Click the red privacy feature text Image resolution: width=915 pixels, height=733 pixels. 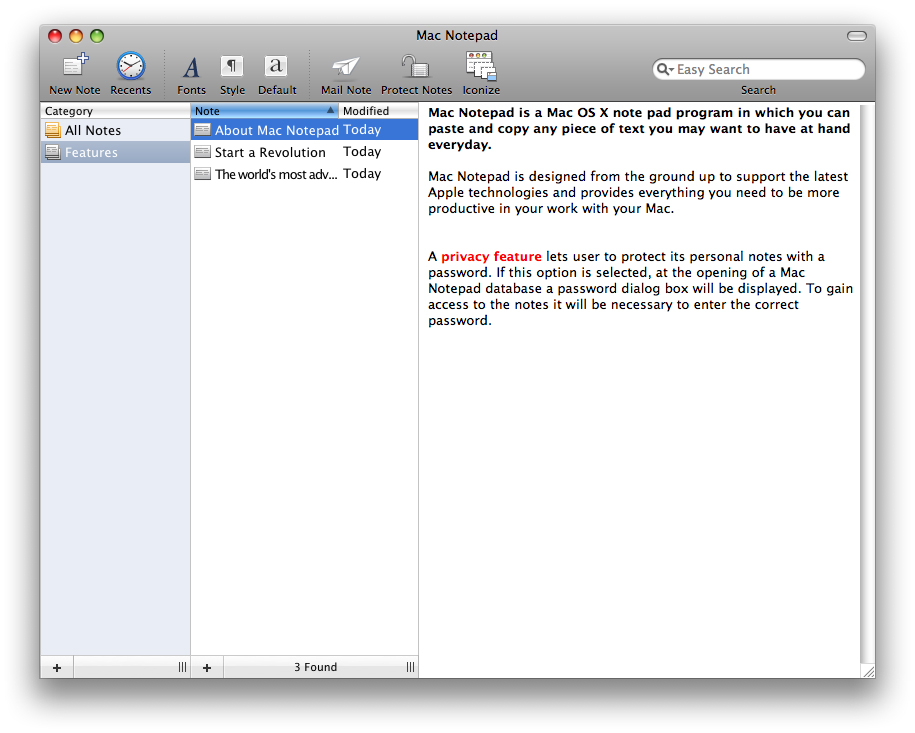coord(491,256)
